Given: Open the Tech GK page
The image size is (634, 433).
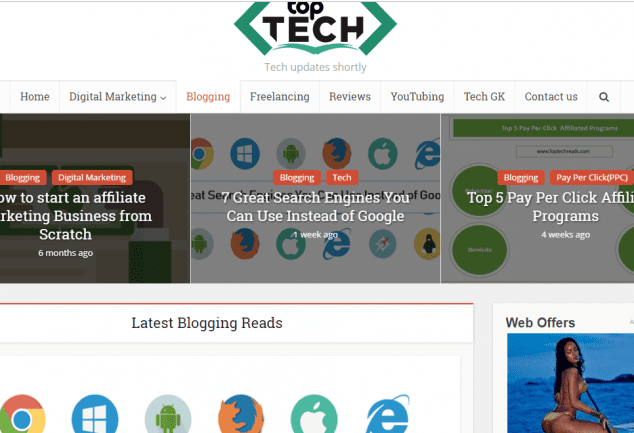Looking at the screenshot, I should click(484, 97).
